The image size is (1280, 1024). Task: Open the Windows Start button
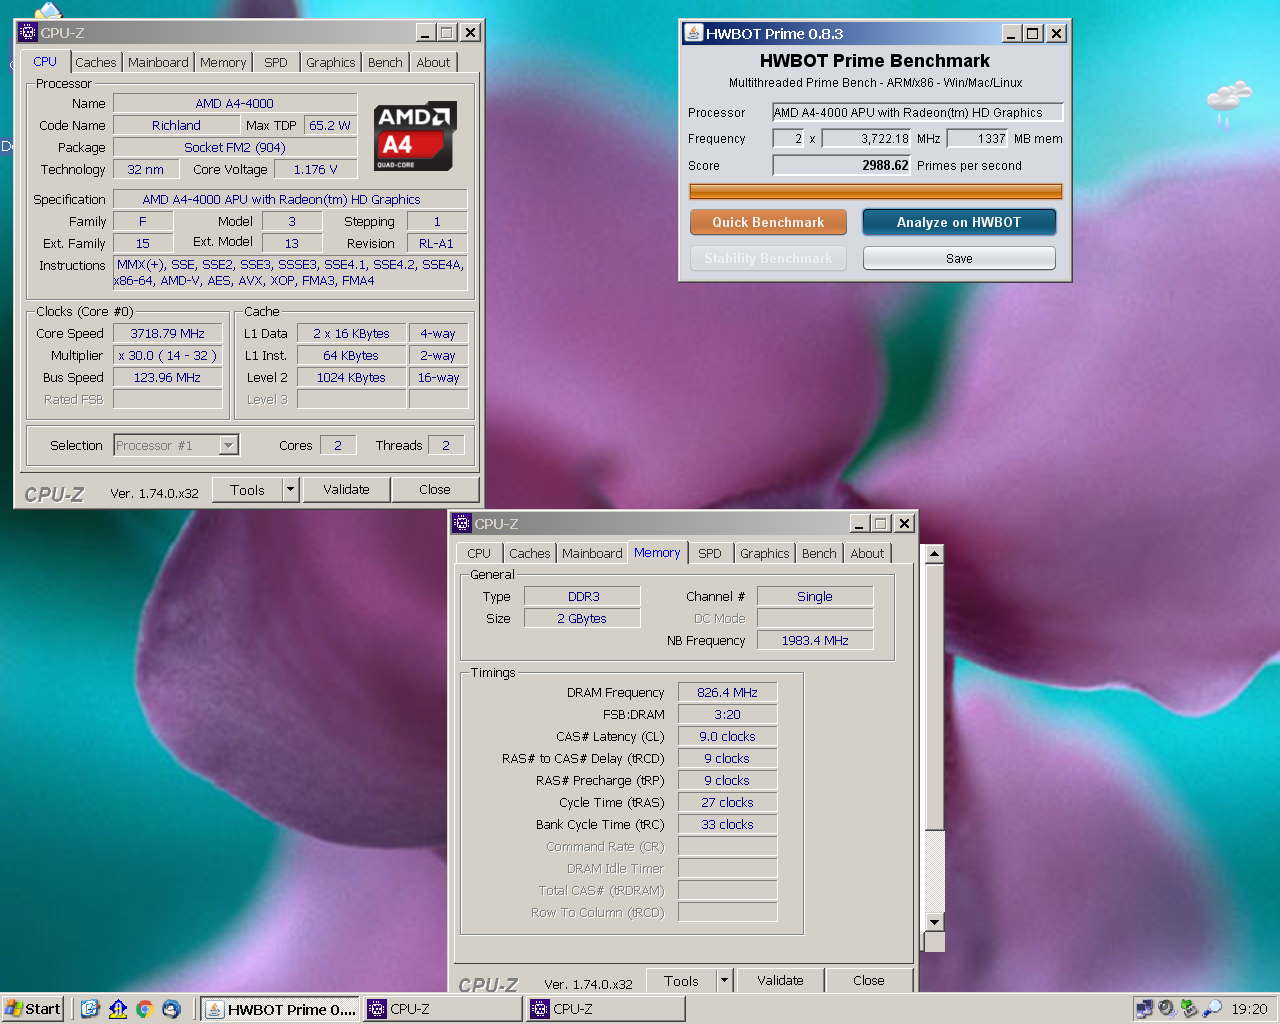(33, 1009)
